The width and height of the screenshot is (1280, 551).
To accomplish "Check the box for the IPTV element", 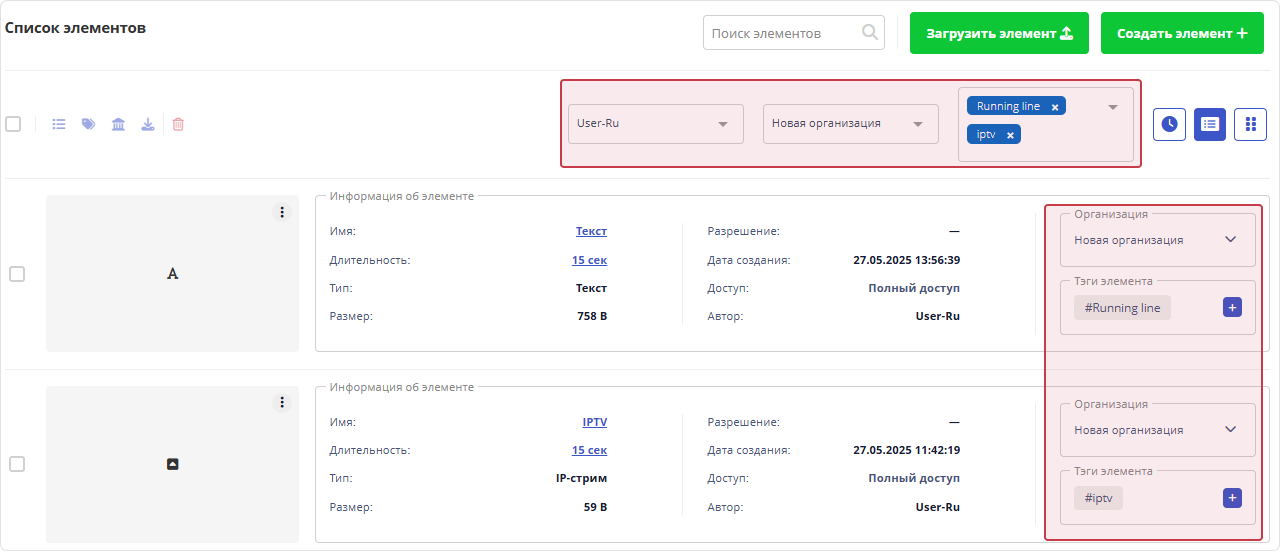I will 17,464.
